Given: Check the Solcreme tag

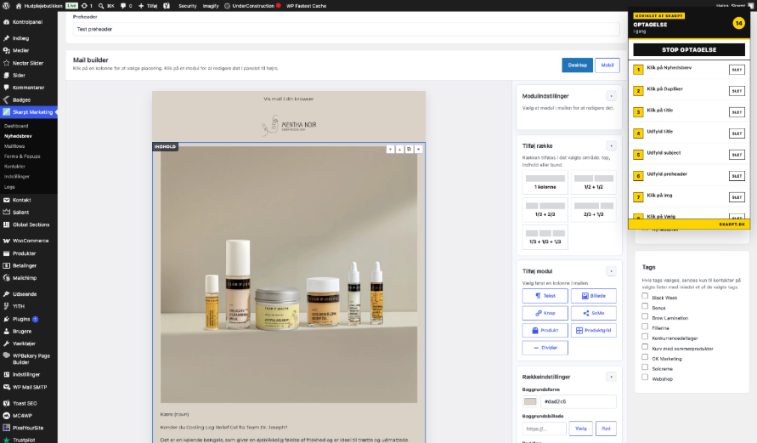Looking at the screenshot, I should pyautogui.click(x=645, y=367).
